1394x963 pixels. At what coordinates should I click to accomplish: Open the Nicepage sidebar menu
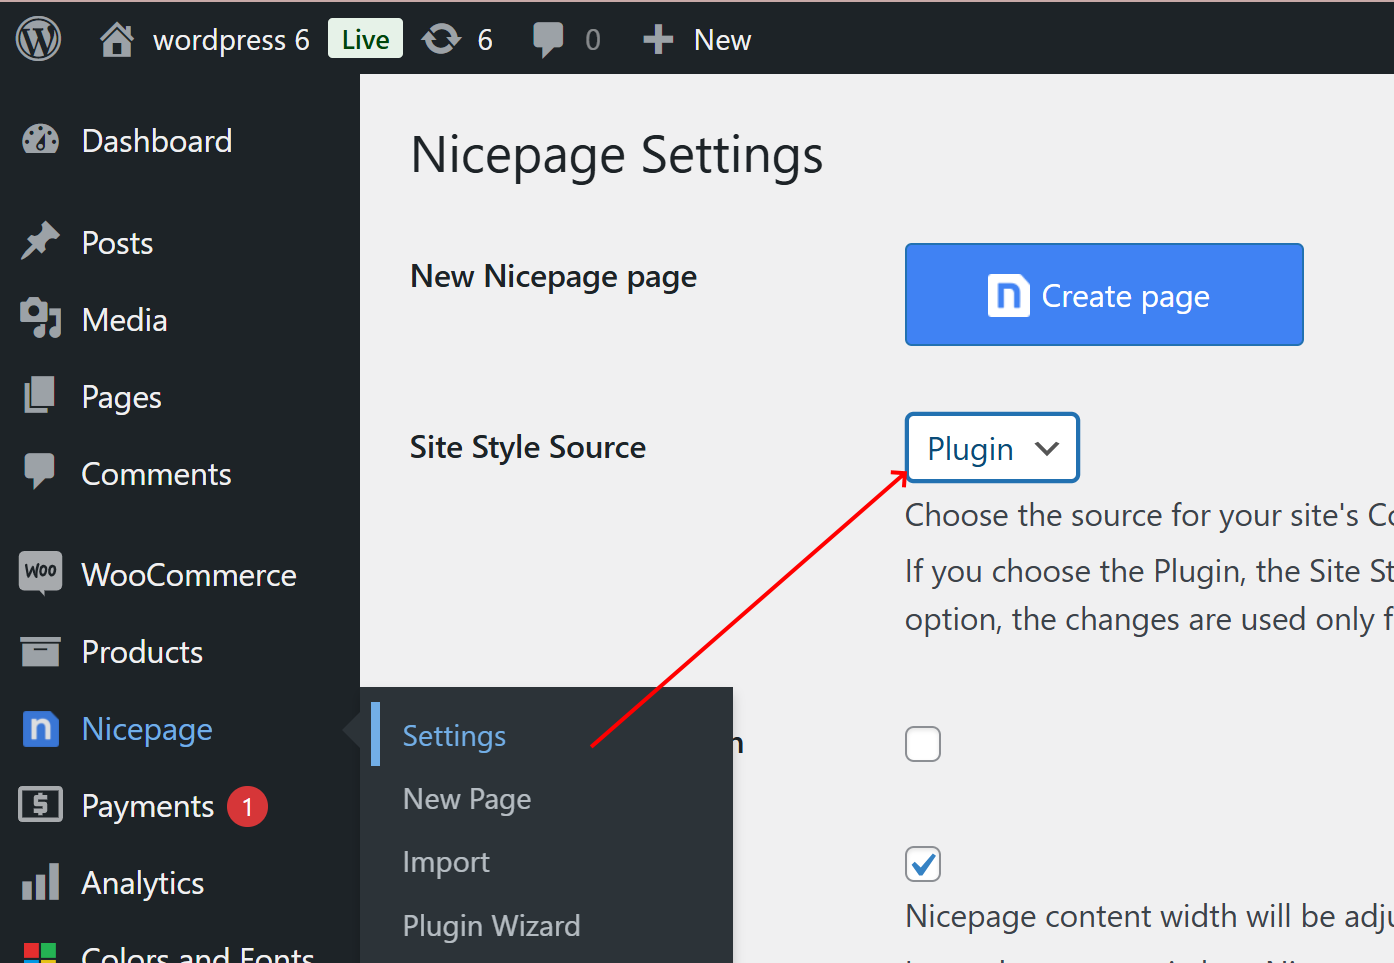coord(147,730)
